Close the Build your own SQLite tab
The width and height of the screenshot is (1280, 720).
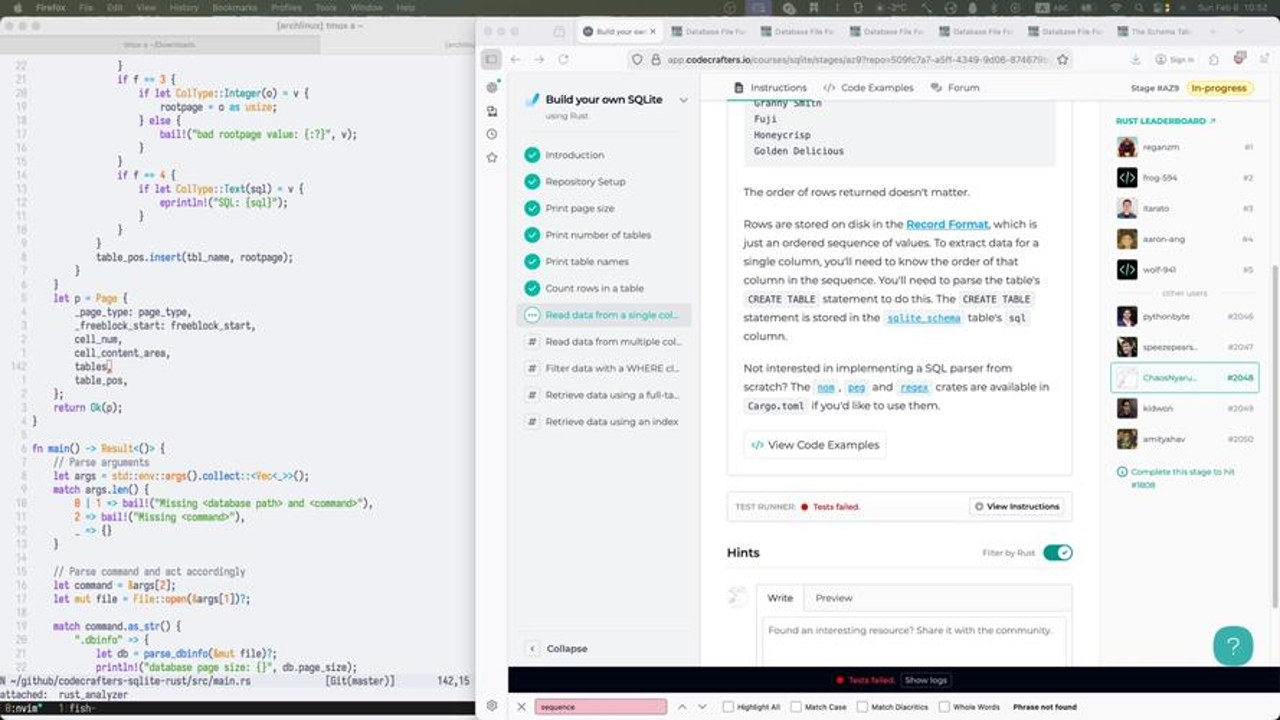[x=651, y=32]
